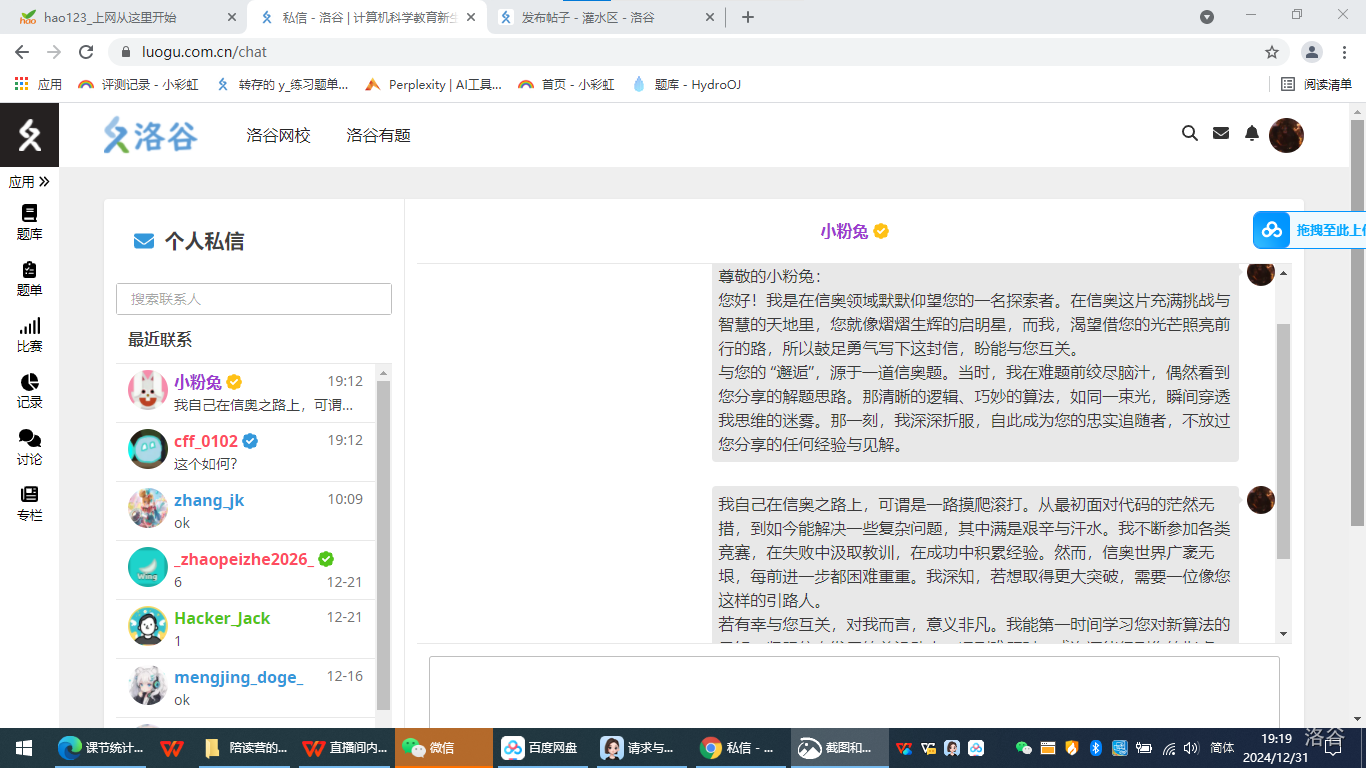
Task: Expand the 应用 sidebar chevron
Action: 43,182
